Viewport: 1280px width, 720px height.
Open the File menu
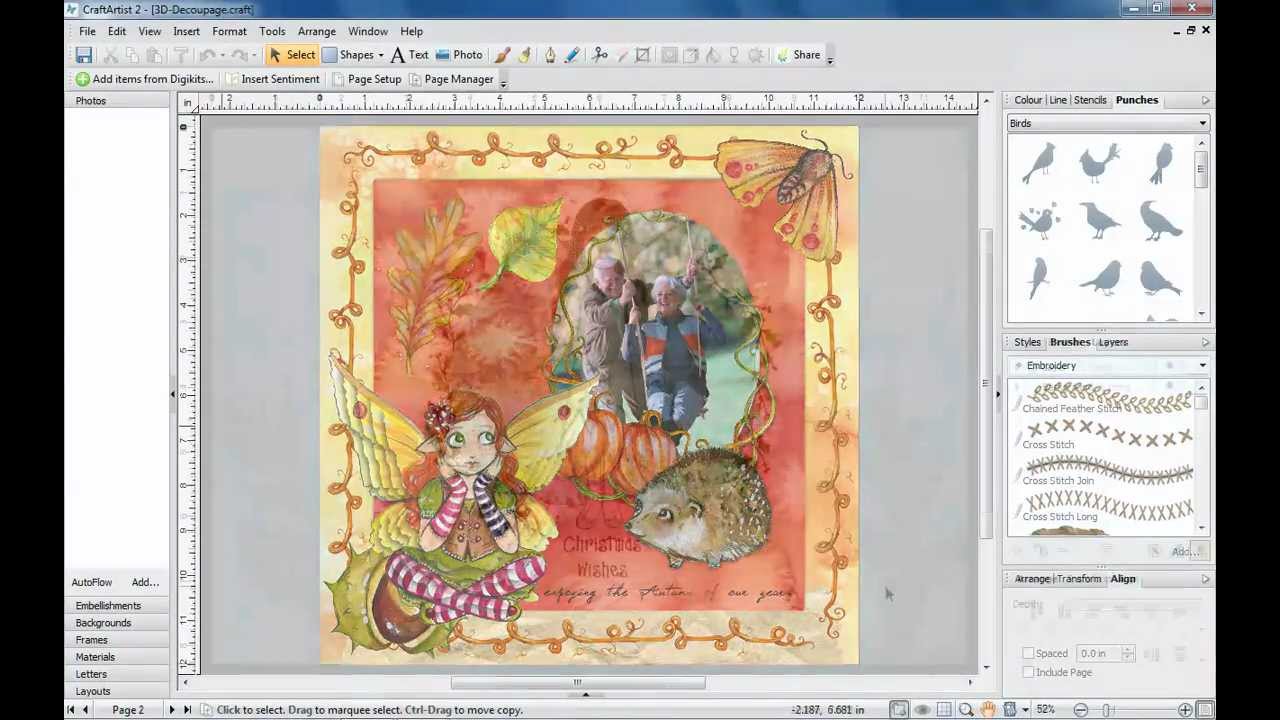pos(87,31)
